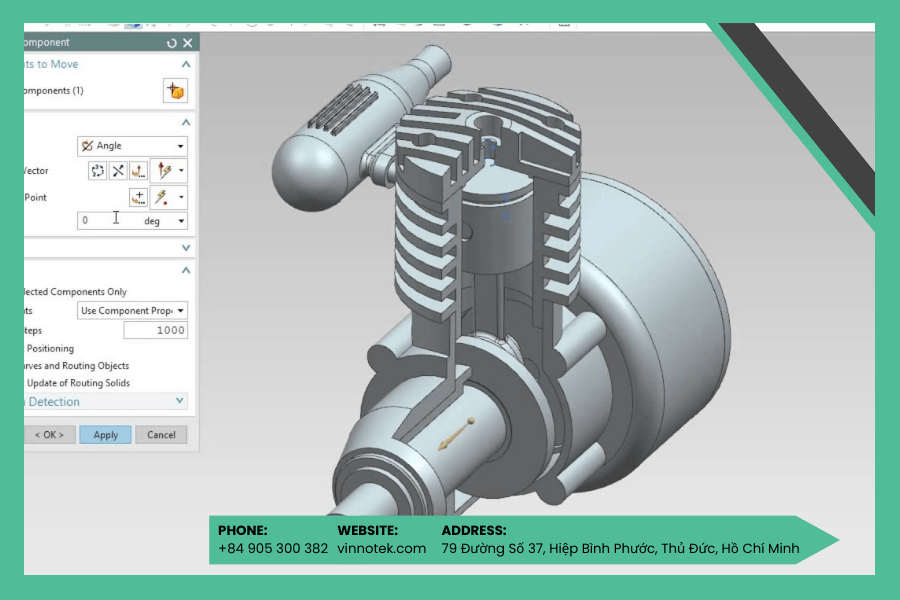Click the Update of Routing Solids label

pos(78,383)
